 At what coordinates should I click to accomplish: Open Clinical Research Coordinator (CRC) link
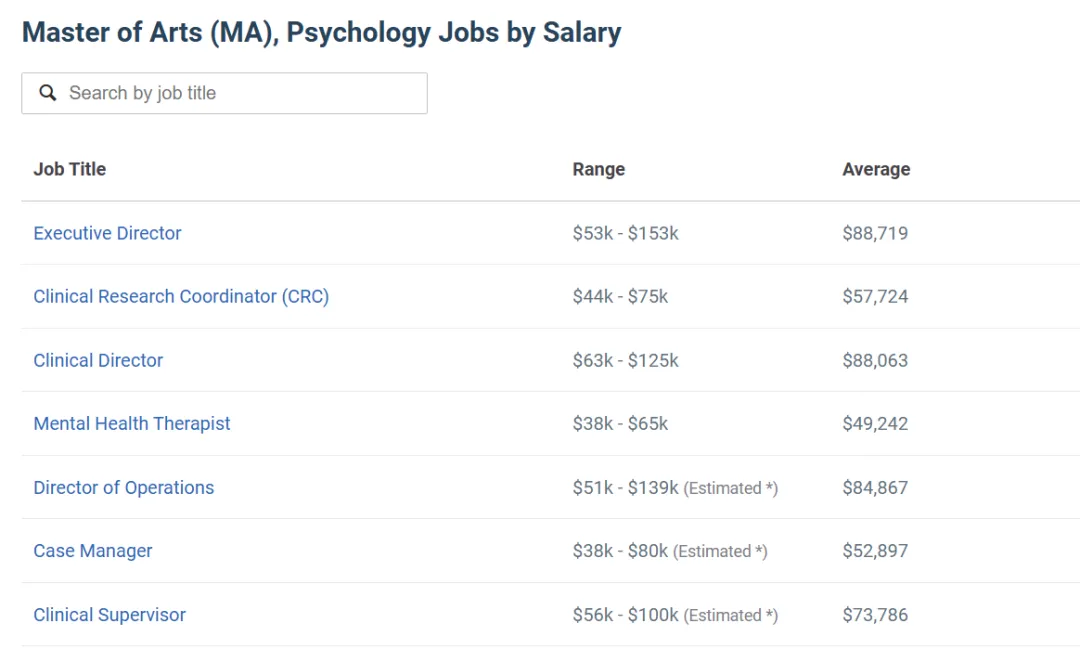click(181, 296)
